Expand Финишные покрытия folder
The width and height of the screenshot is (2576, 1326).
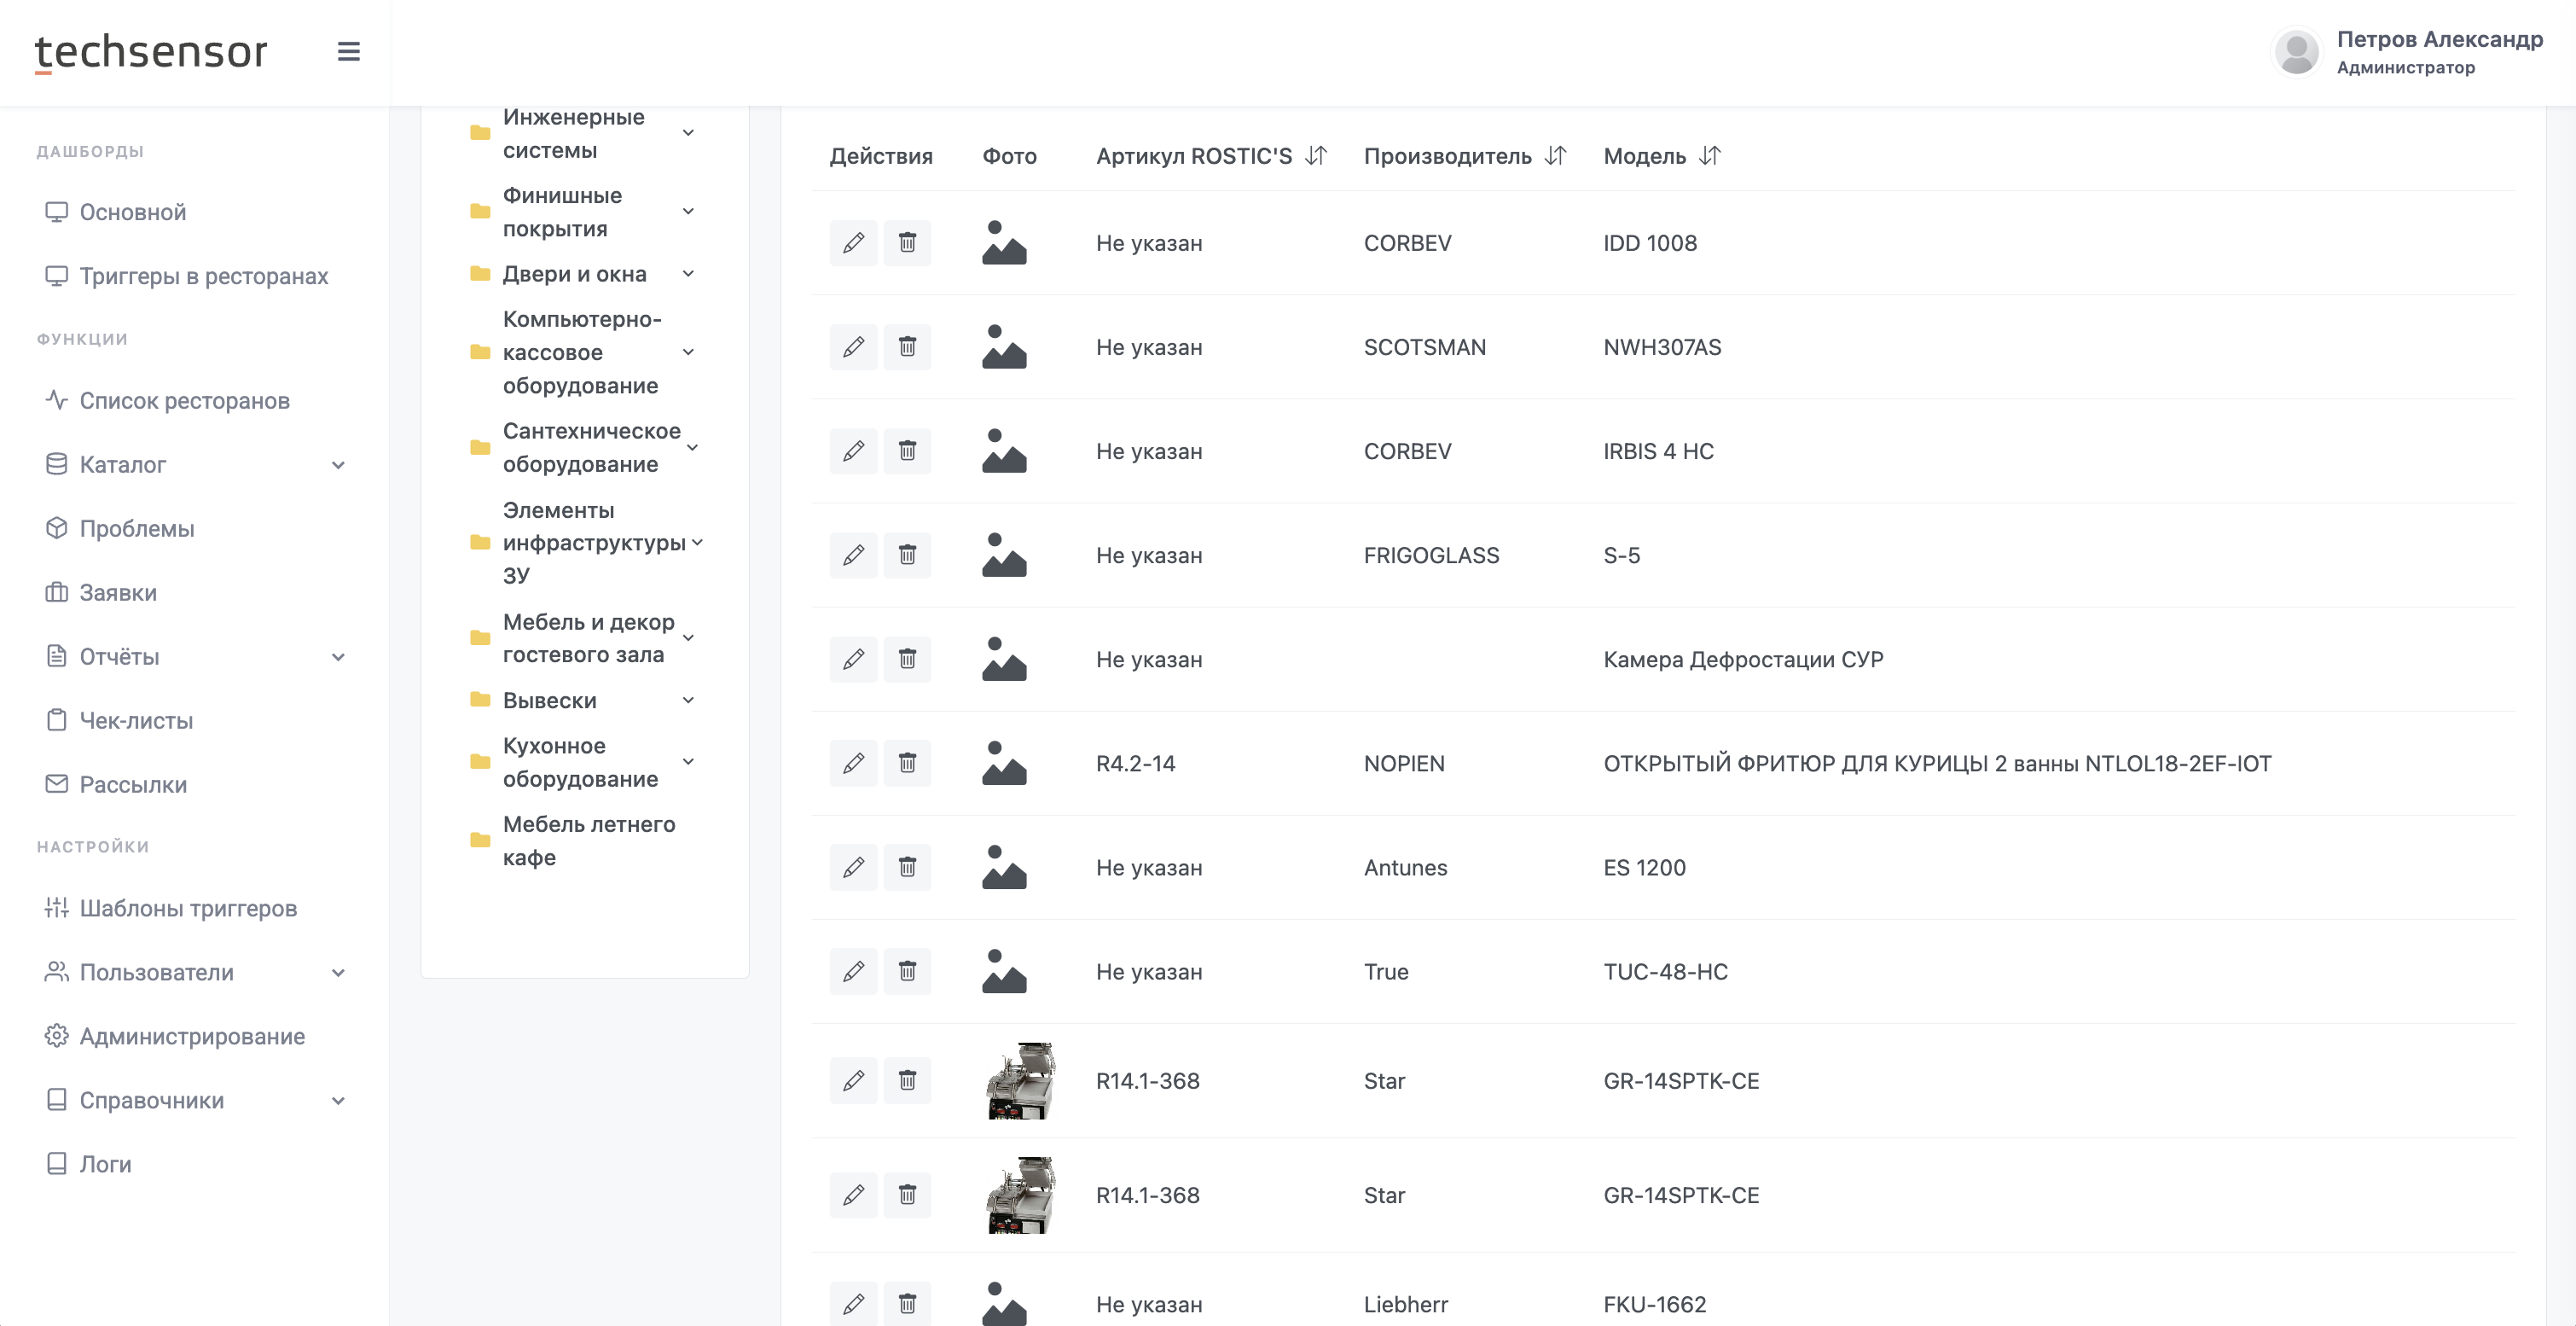(x=688, y=212)
